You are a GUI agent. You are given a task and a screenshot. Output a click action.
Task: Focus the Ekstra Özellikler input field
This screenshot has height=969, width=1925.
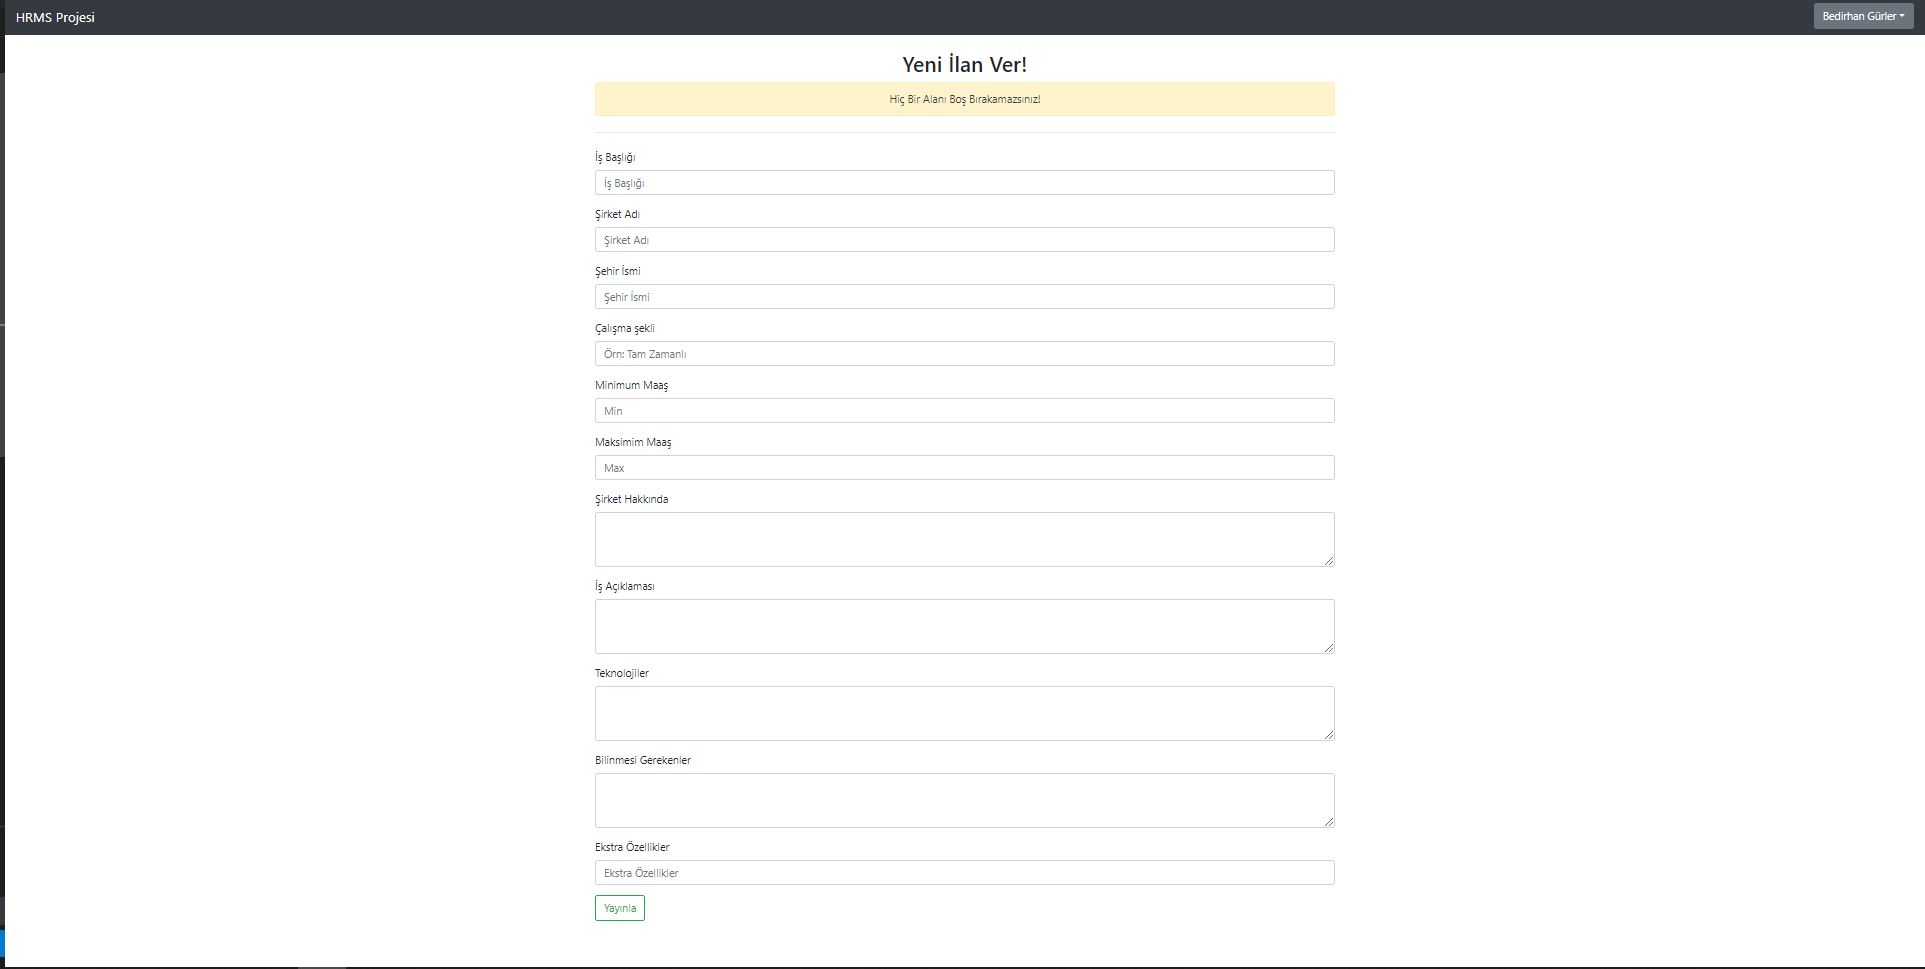[963, 872]
